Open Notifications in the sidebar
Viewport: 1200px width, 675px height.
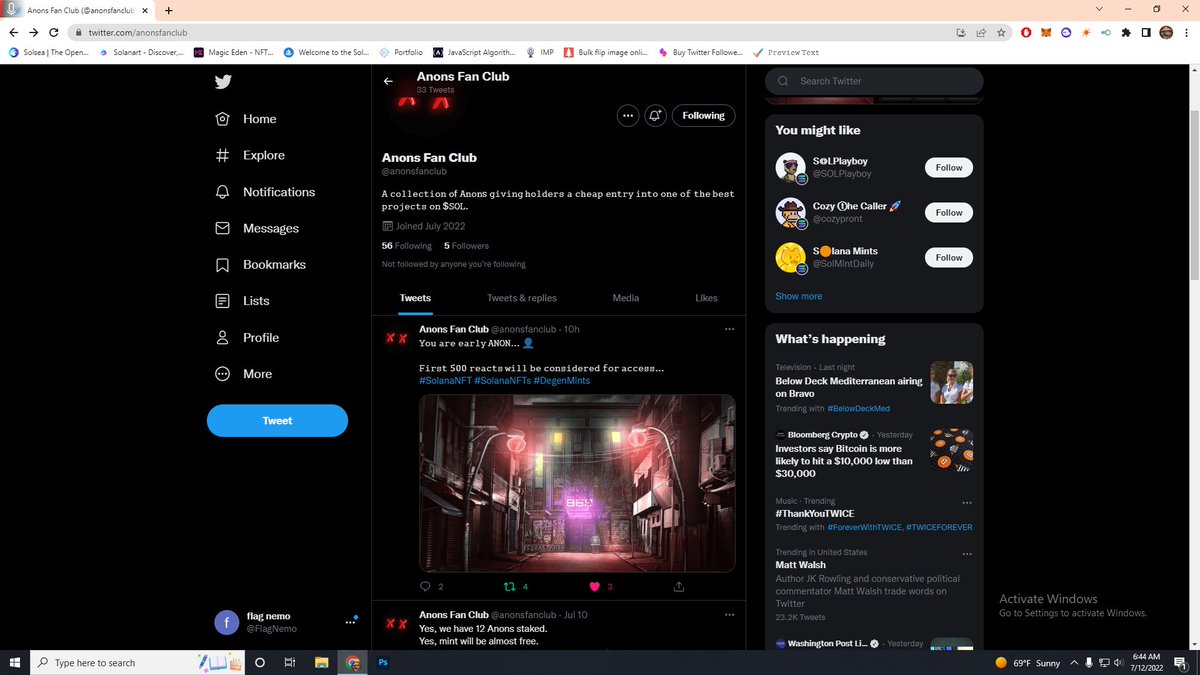pyautogui.click(x=265, y=192)
